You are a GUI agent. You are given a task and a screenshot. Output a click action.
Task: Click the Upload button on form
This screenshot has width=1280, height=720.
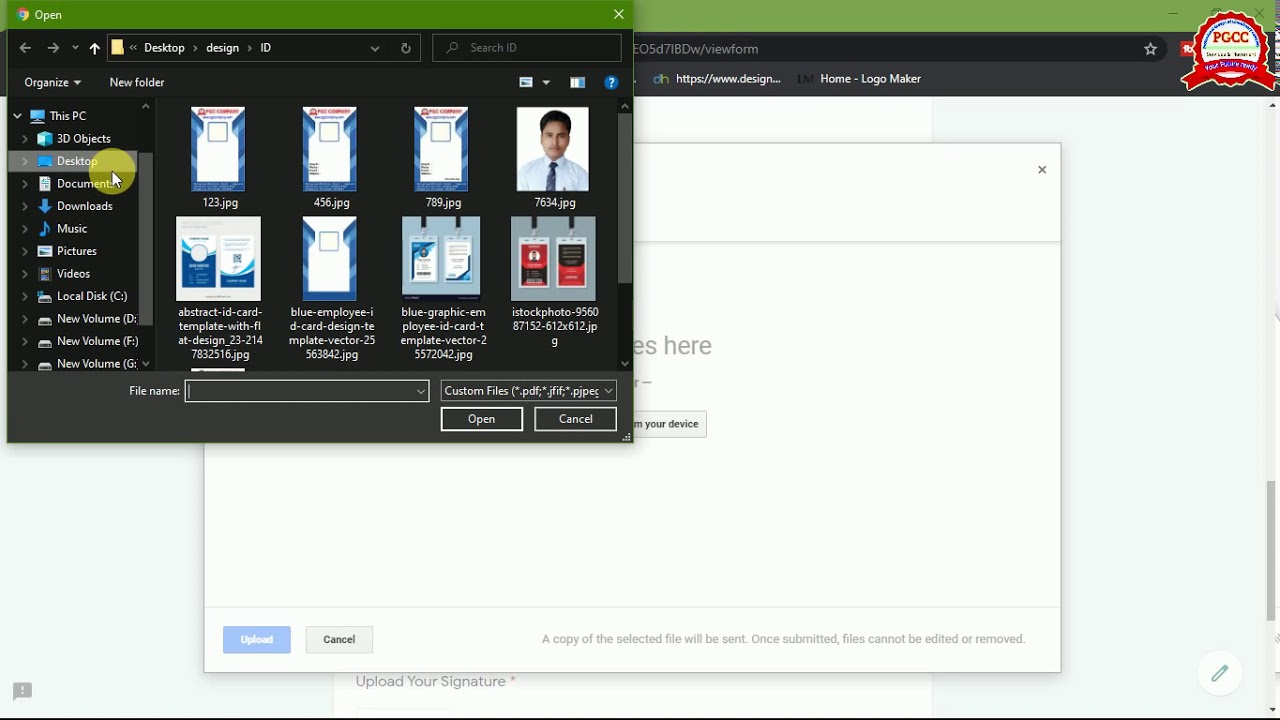pos(257,640)
